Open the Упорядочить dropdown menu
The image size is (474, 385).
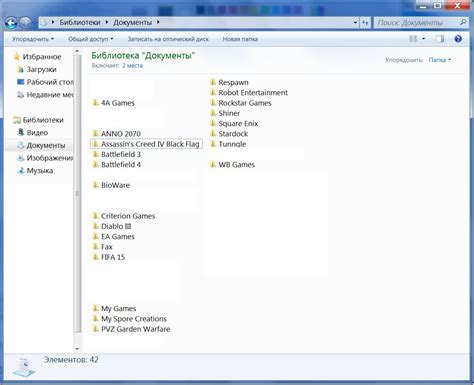tap(33, 39)
